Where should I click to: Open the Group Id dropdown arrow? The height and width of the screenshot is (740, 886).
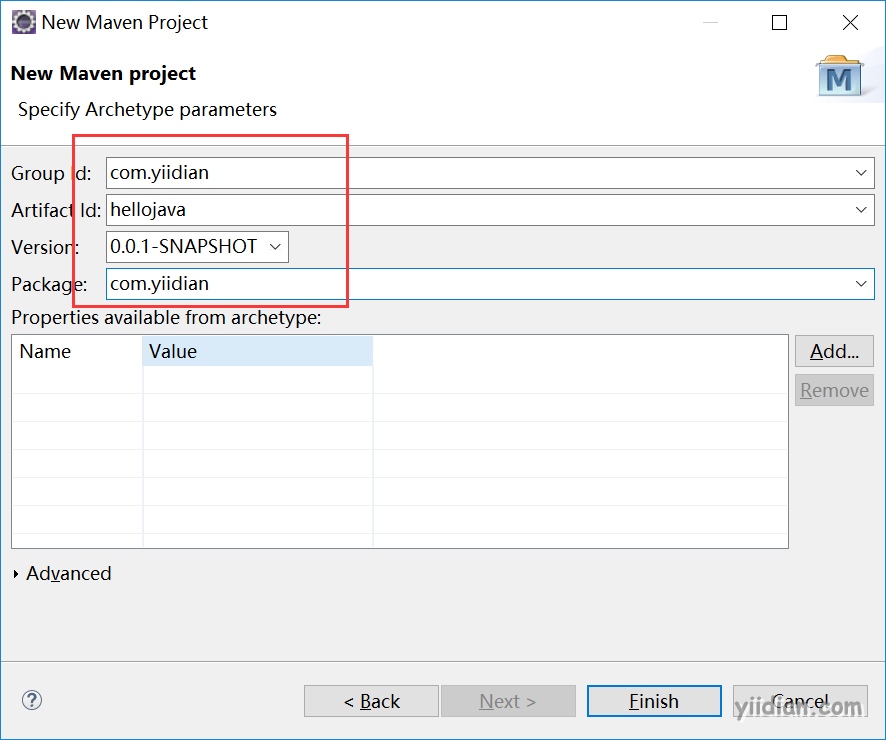coord(861,173)
